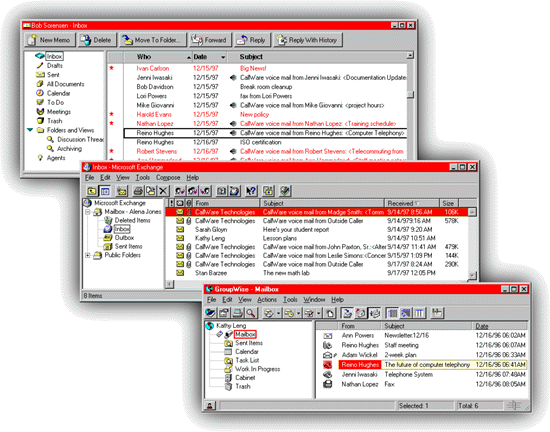Expand the Public Folders tree node

coord(88,255)
